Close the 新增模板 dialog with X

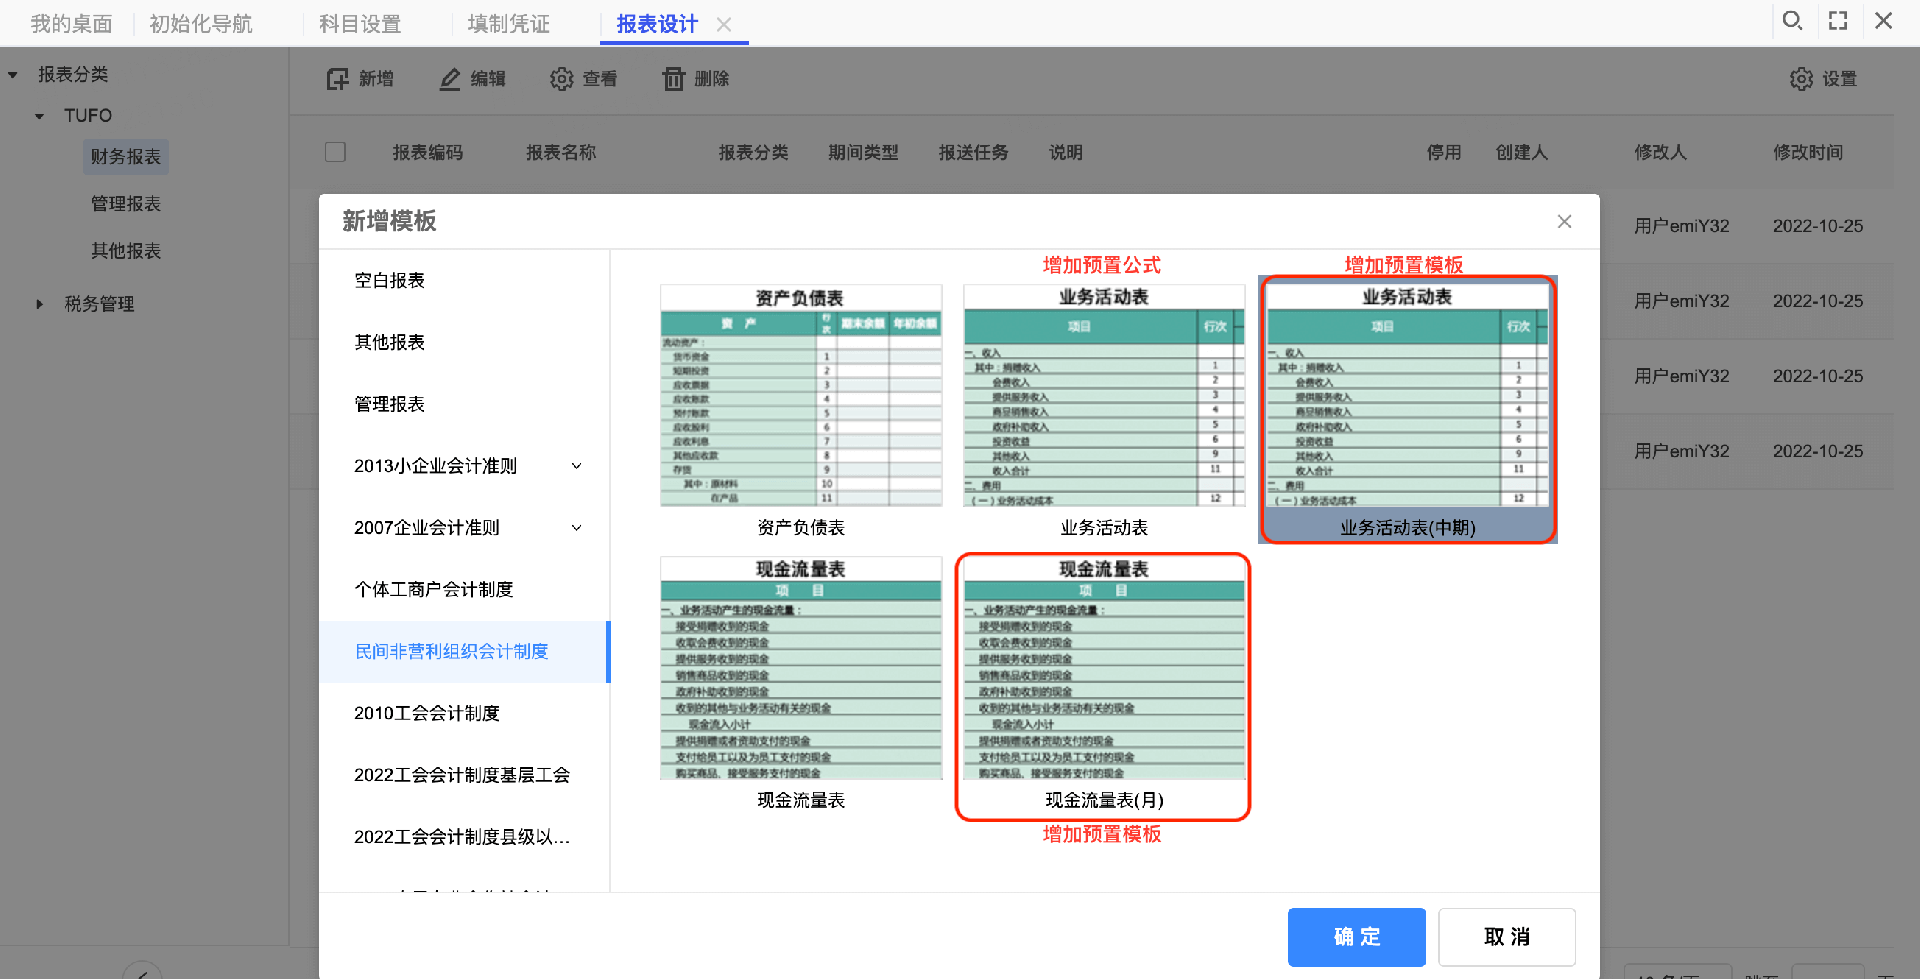[1565, 221]
